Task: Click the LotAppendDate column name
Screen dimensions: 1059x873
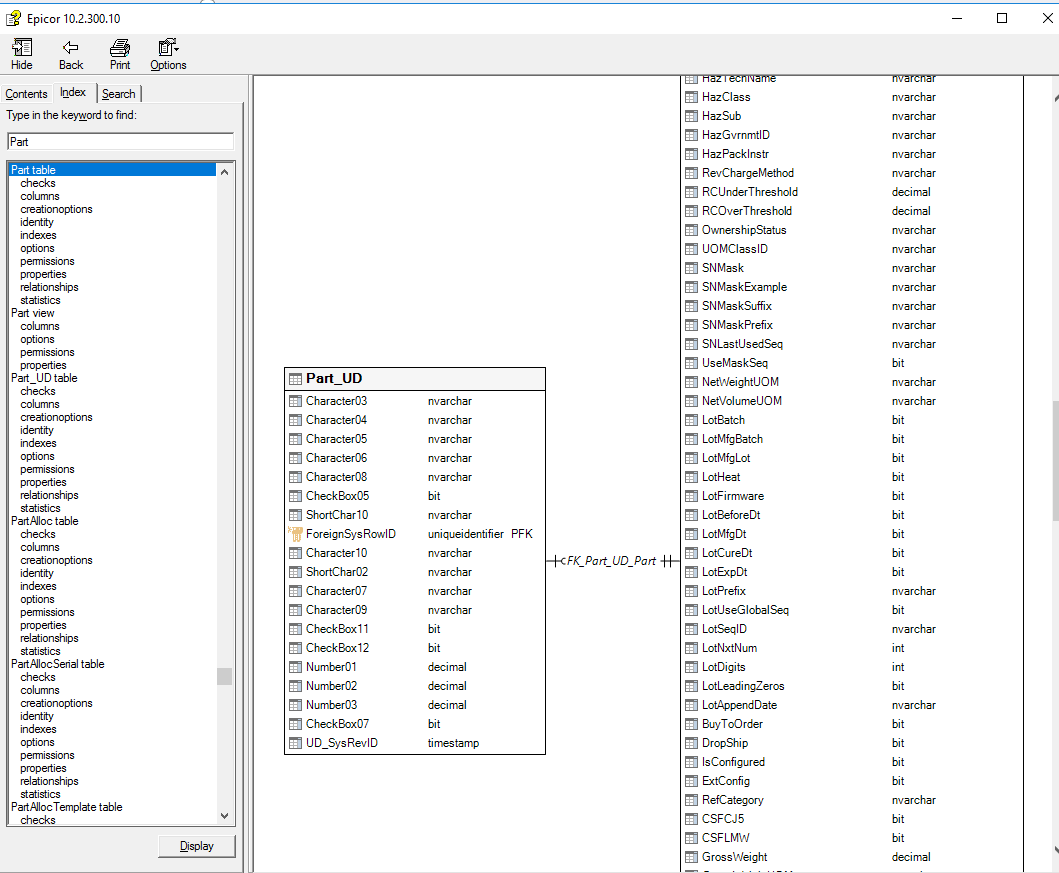Action: (x=740, y=706)
